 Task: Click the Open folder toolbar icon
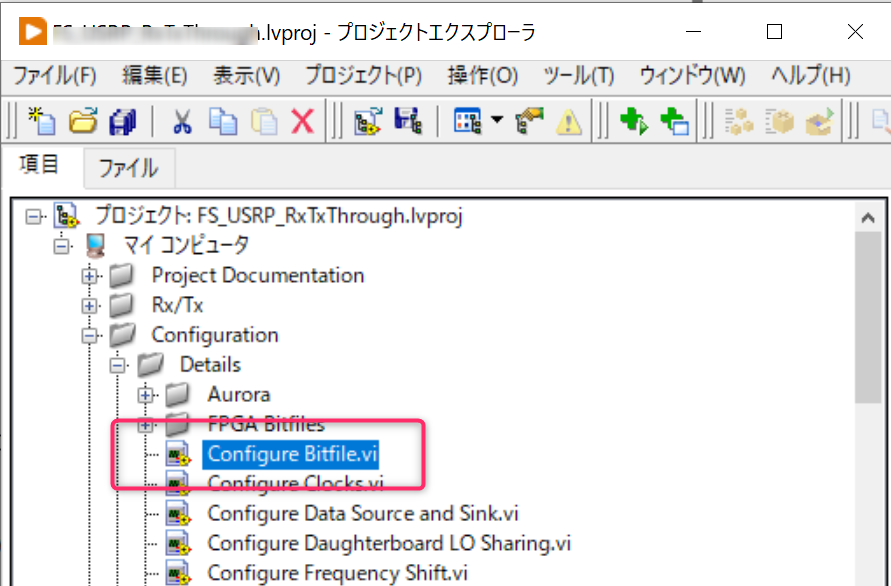click(83, 121)
